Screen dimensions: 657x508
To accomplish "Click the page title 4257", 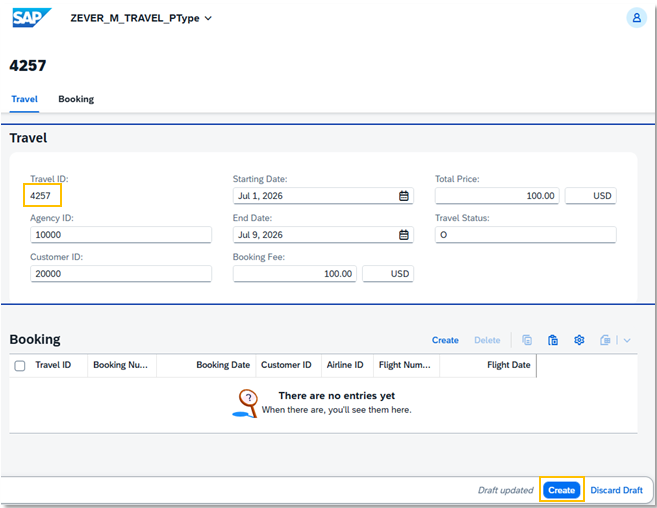I will (x=28, y=65).
